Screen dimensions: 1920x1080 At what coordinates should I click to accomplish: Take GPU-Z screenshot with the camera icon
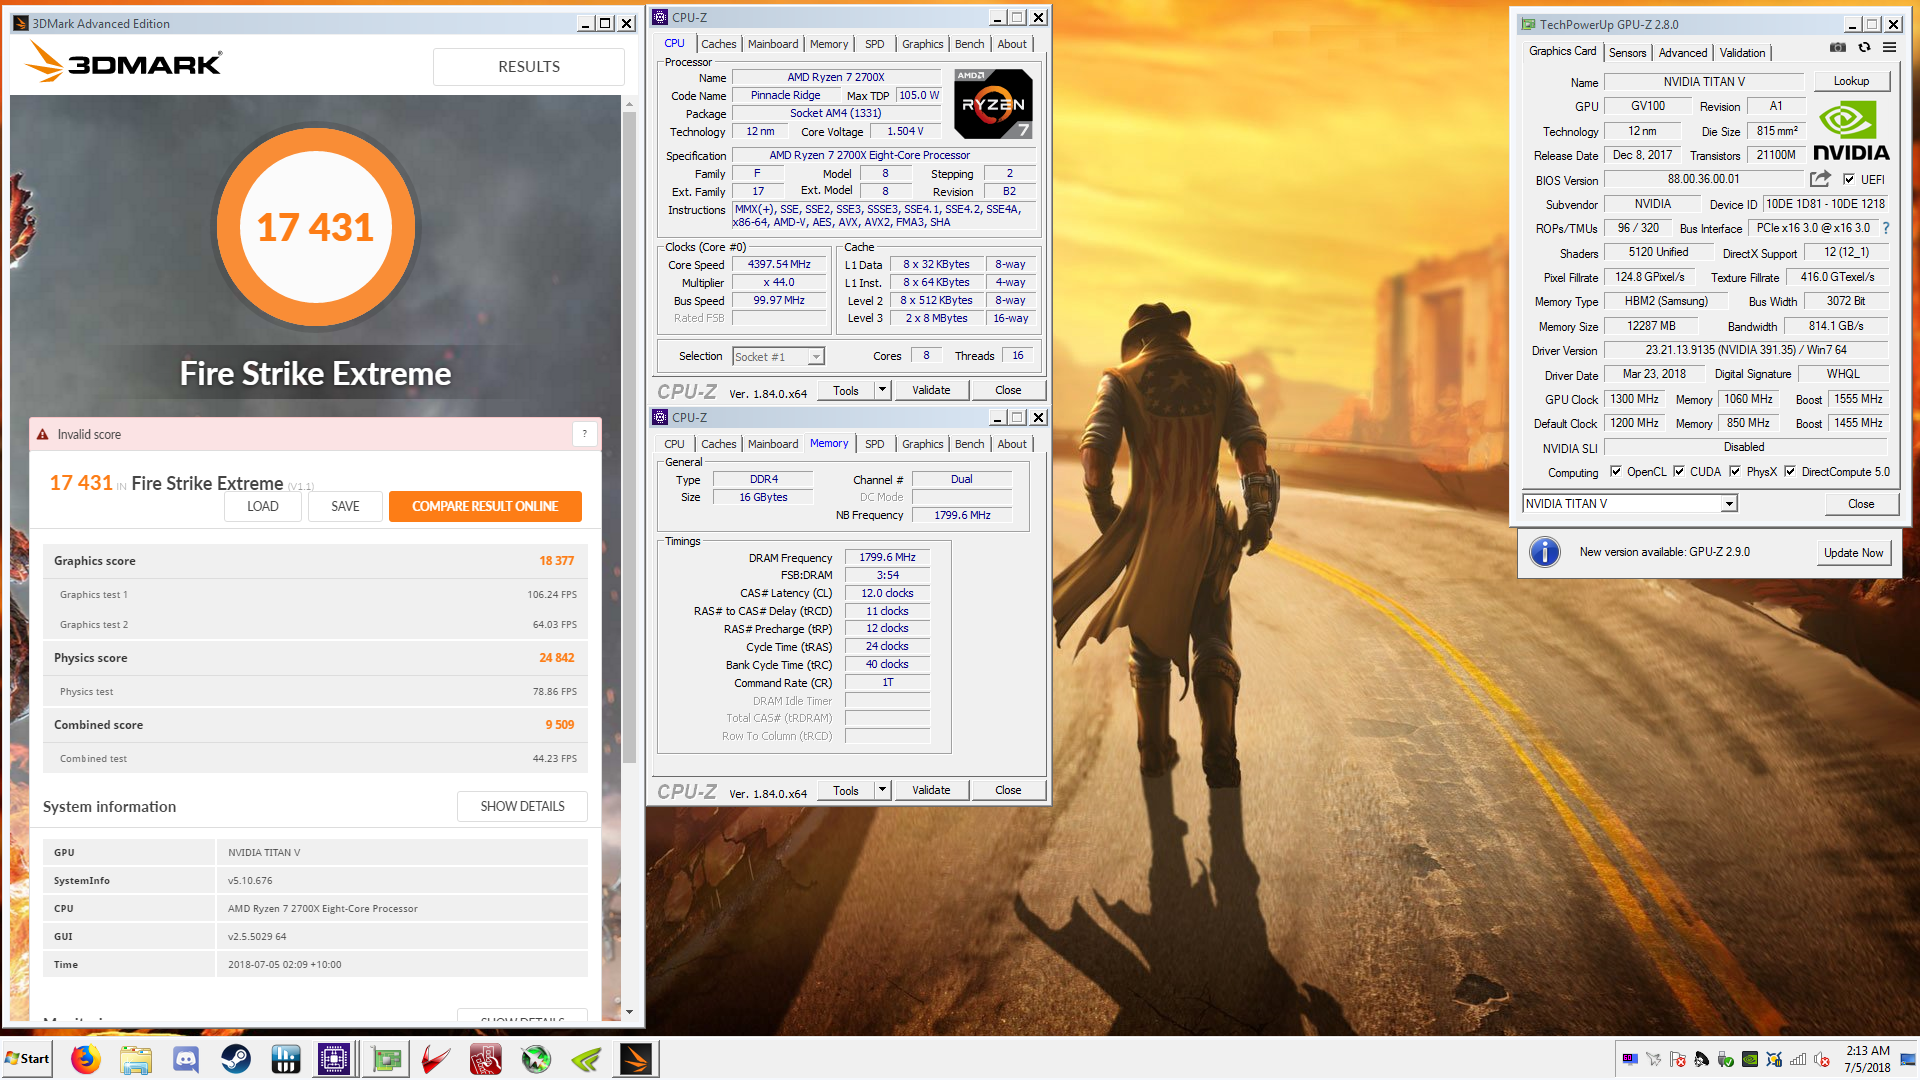coord(1838,47)
